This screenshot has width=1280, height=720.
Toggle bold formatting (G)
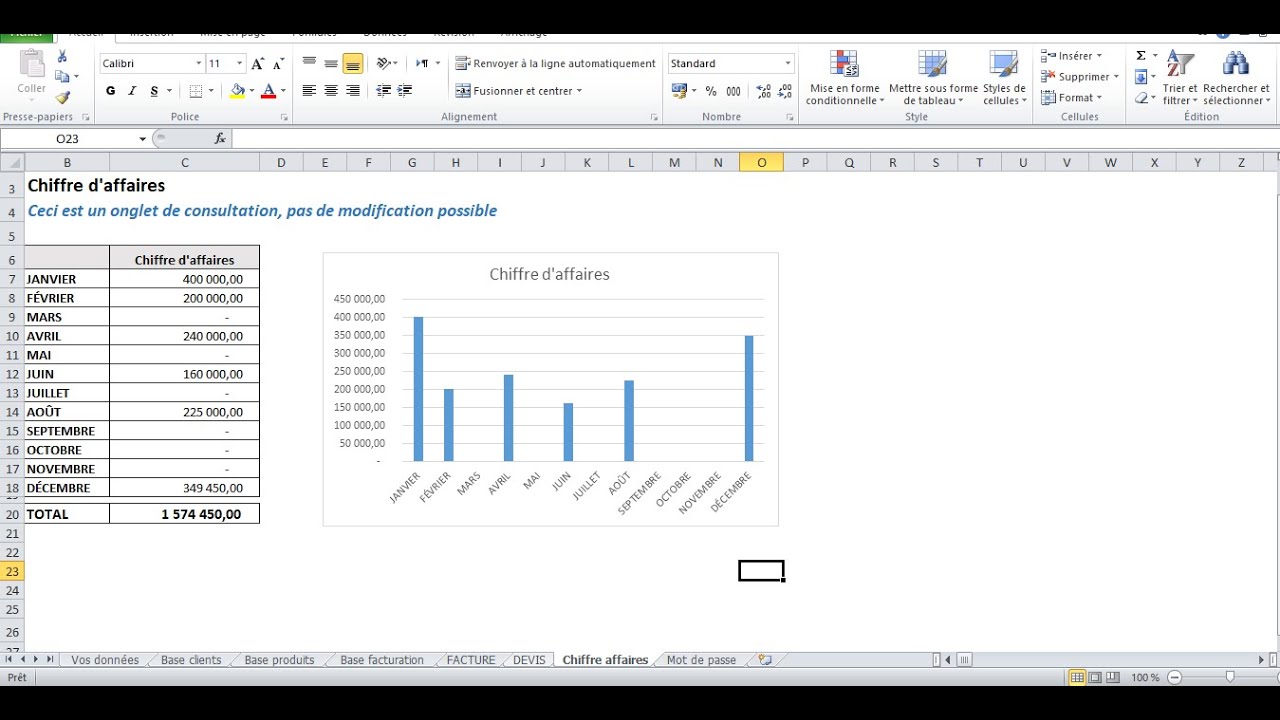tap(110, 91)
